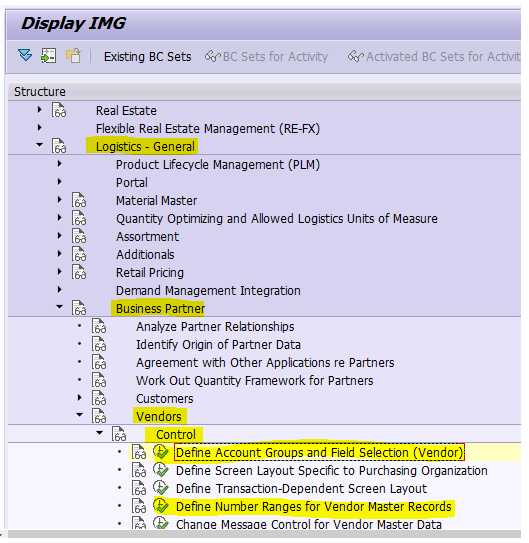Click BC Sets for Activity button
Image resolution: width=529 pixels, height=543 pixels.
[x=266, y=56]
